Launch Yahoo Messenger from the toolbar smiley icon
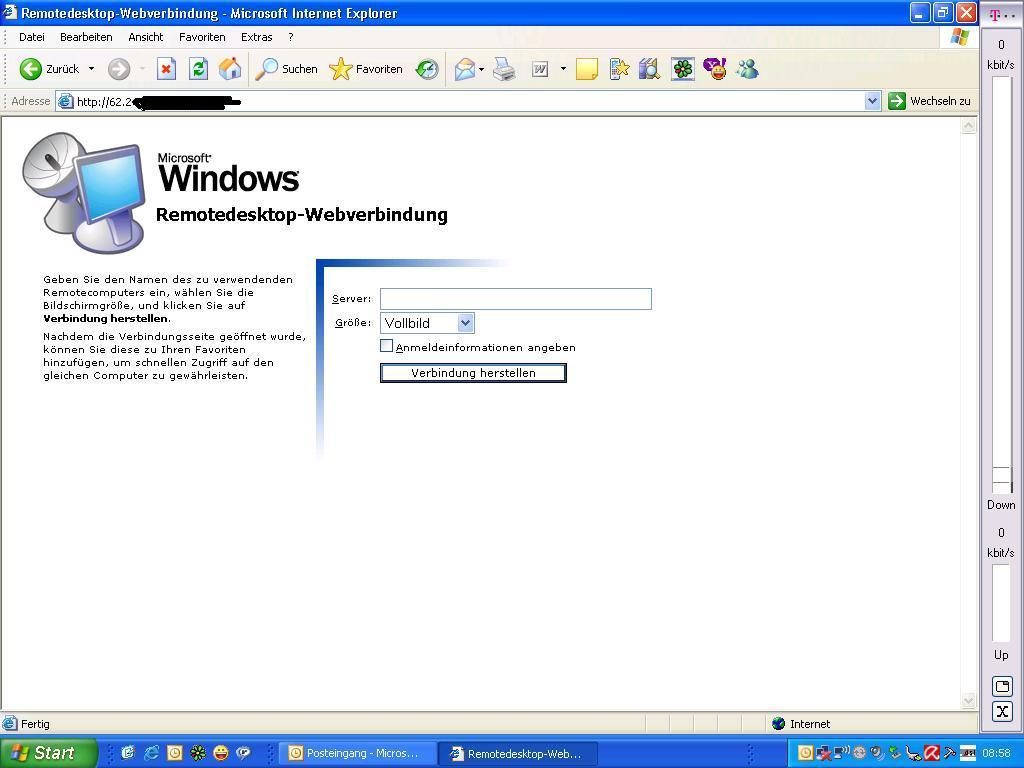This screenshot has height=768, width=1024. (714, 69)
